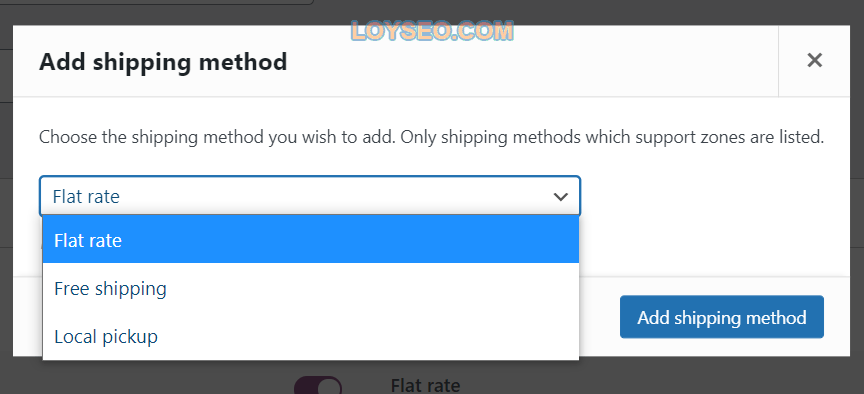Confirm with Add shipping method button

(x=722, y=317)
